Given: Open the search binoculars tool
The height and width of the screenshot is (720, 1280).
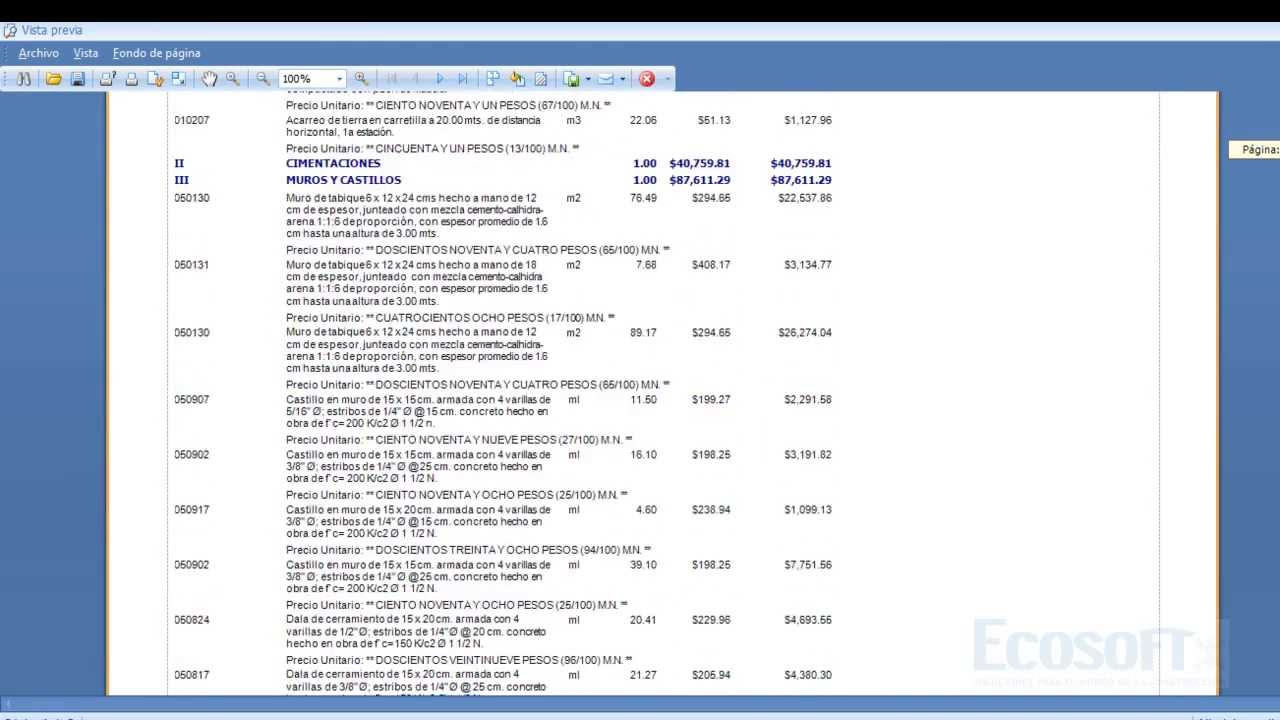Looking at the screenshot, I should [x=24, y=79].
